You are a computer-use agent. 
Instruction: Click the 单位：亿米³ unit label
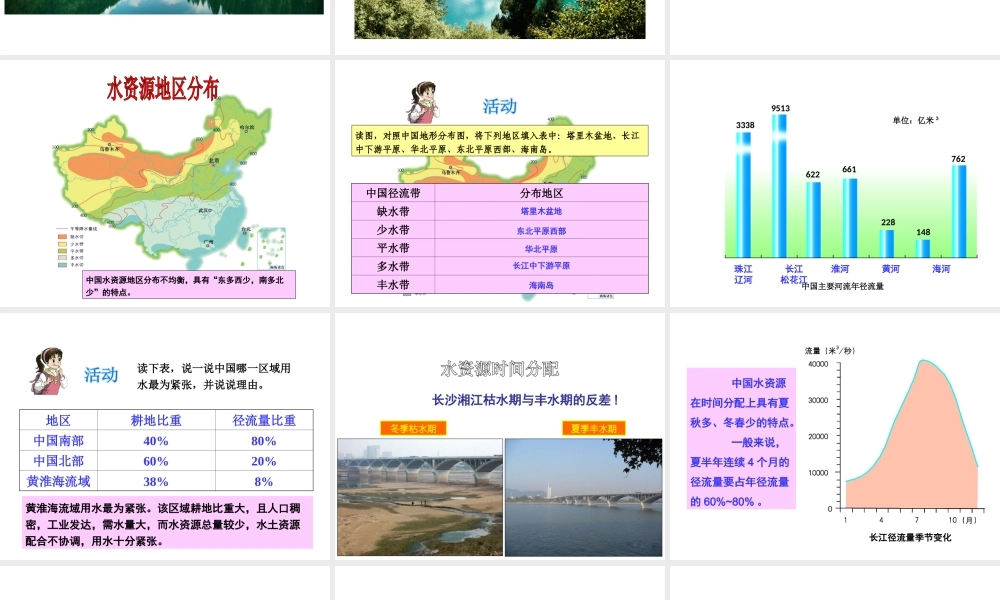pos(916,120)
